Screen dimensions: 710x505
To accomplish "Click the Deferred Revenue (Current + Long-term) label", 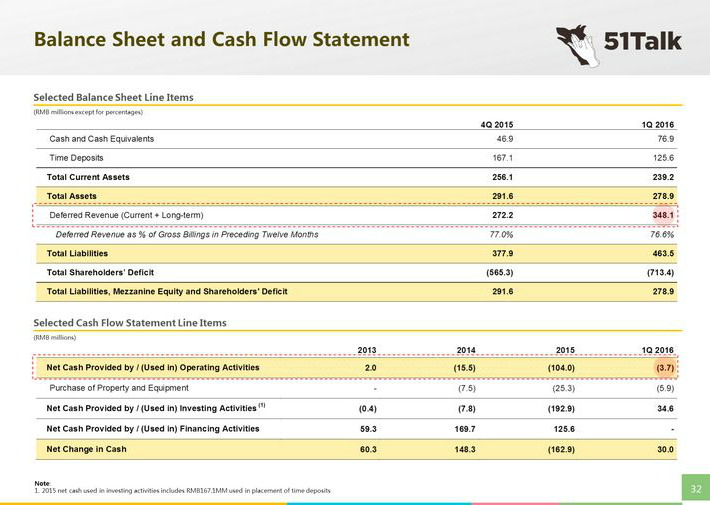I will pos(135,215).
